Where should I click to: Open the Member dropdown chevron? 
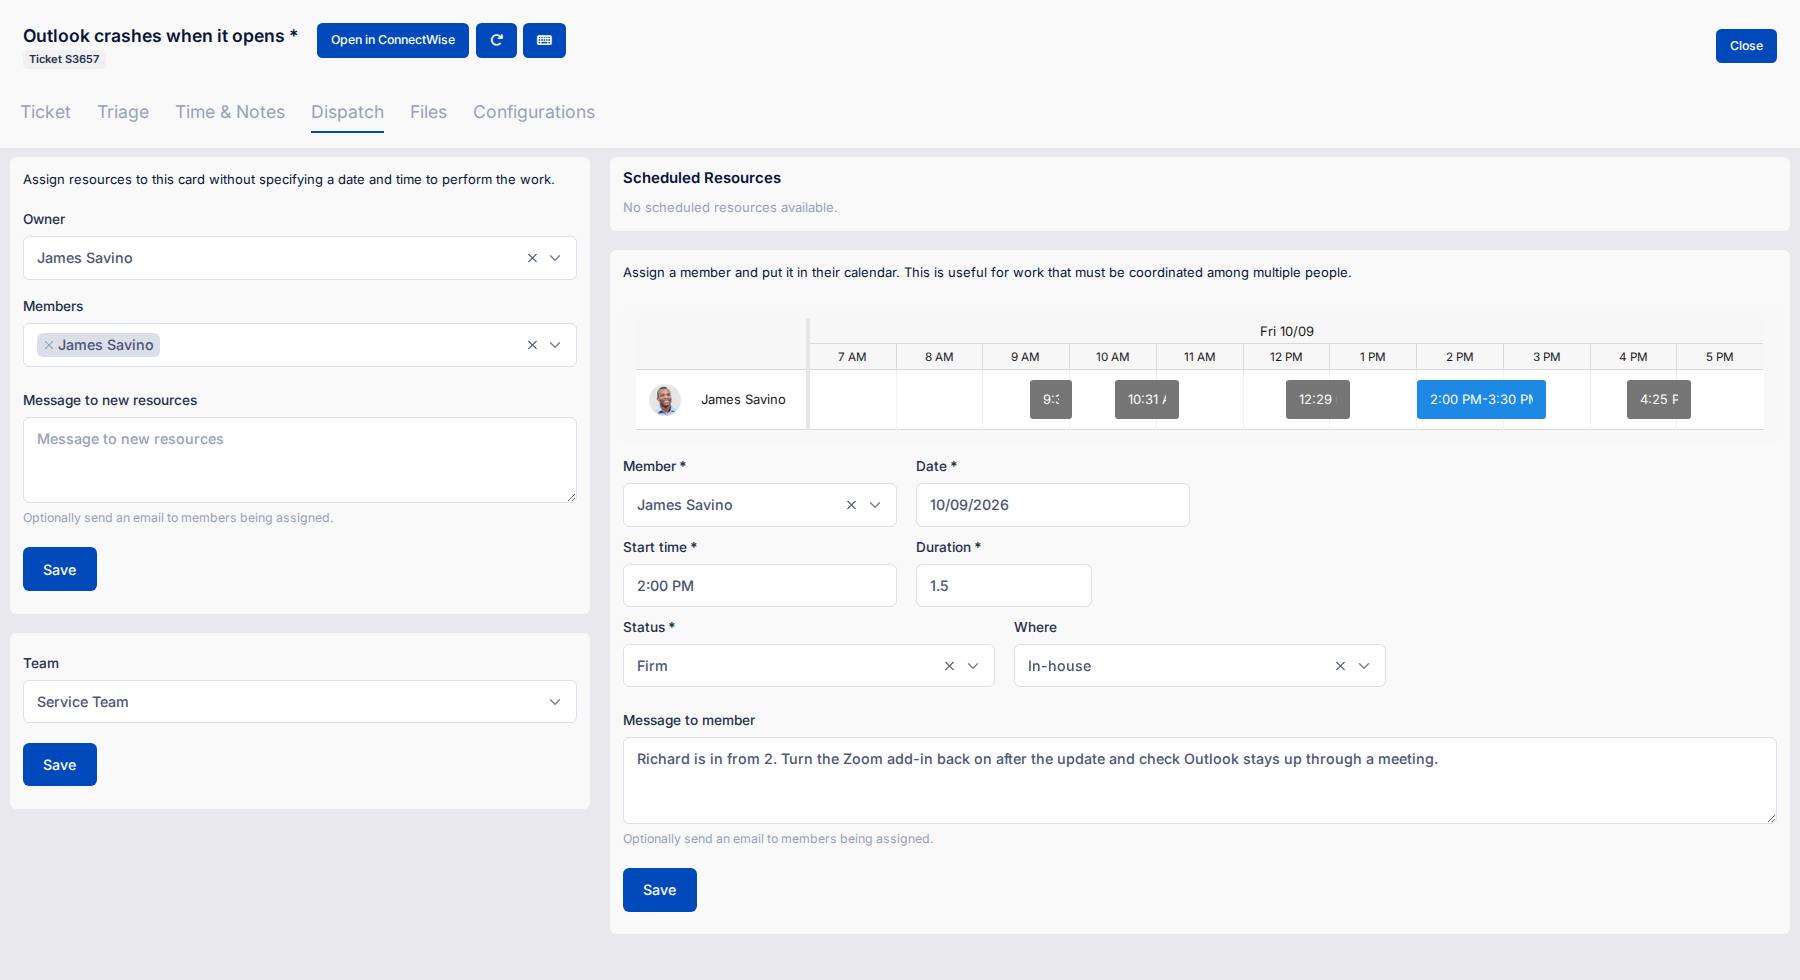pos(875,505)
